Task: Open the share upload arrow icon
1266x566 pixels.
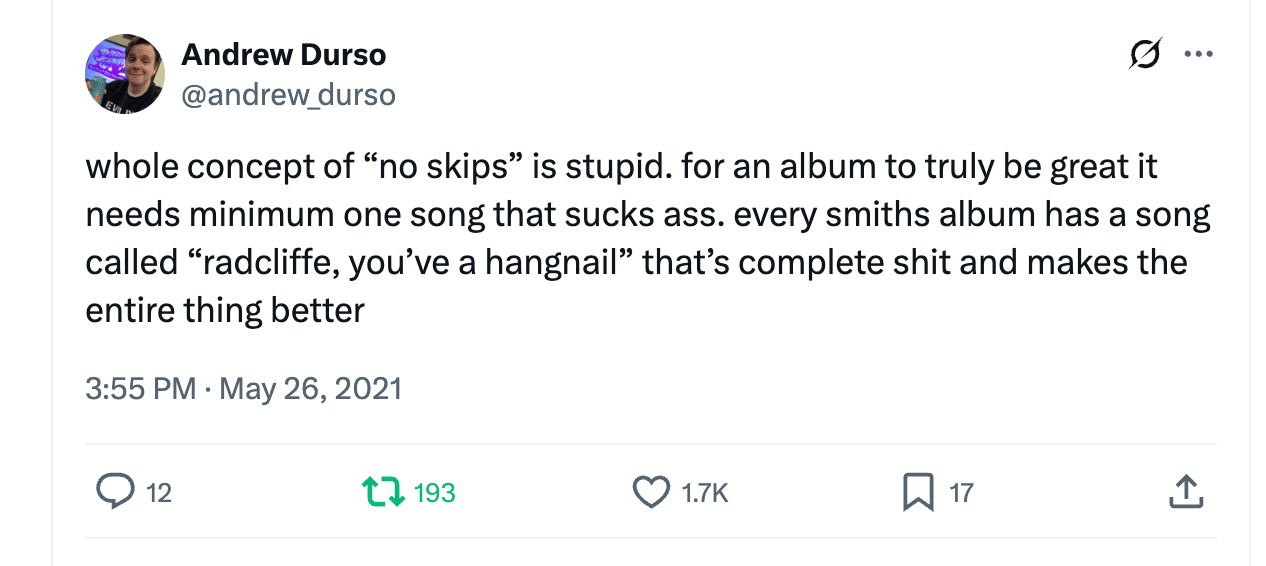Action: 1184,491
